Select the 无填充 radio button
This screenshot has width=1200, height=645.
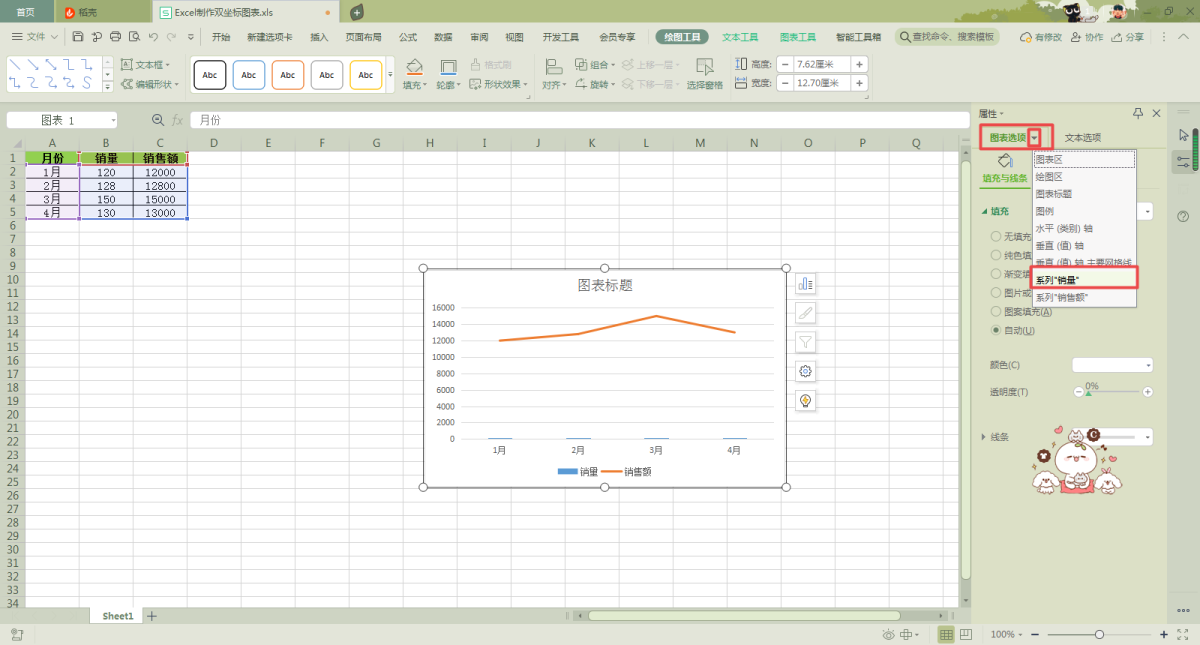996,237
